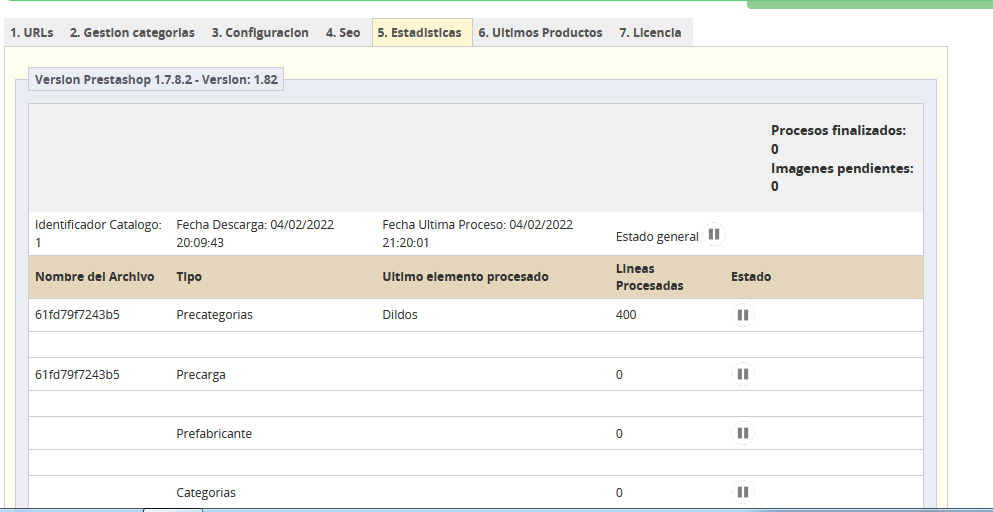Screen dimensions: 993x512
Task: Click the Lineas Procesadas column header
Action: tap(649, 277)
